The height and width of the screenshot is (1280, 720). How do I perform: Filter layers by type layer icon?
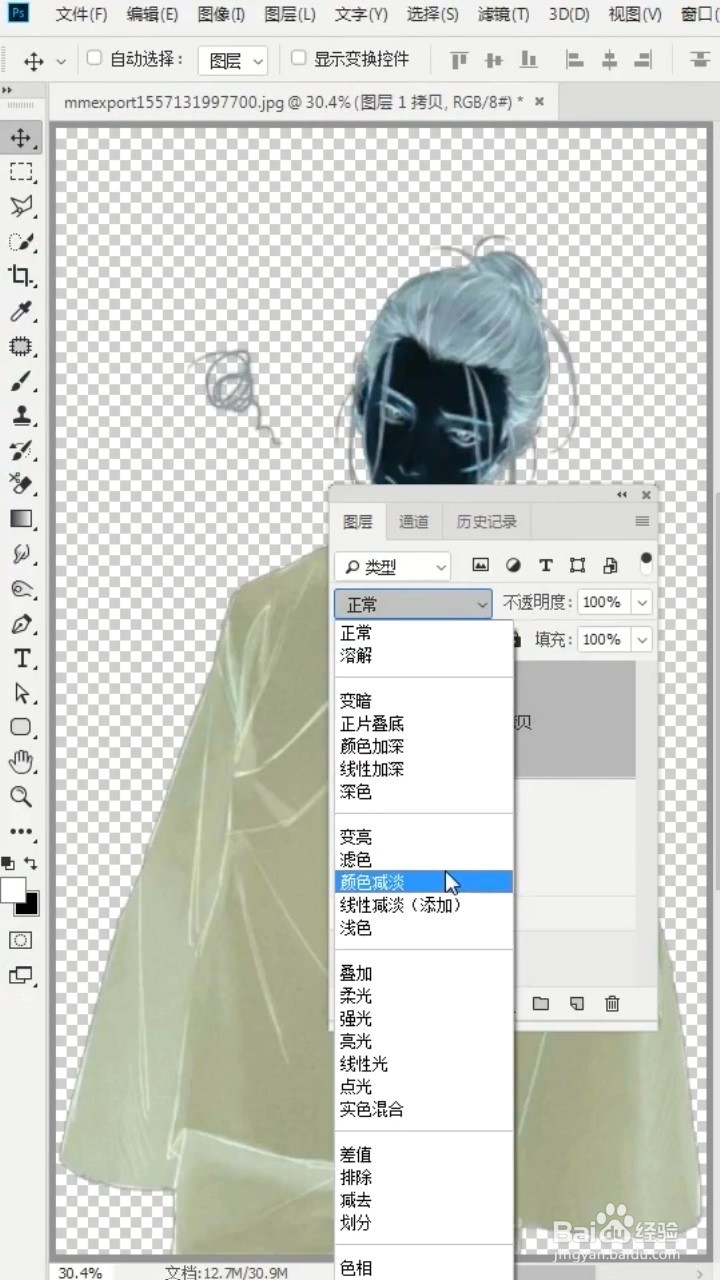coord(545,565)
